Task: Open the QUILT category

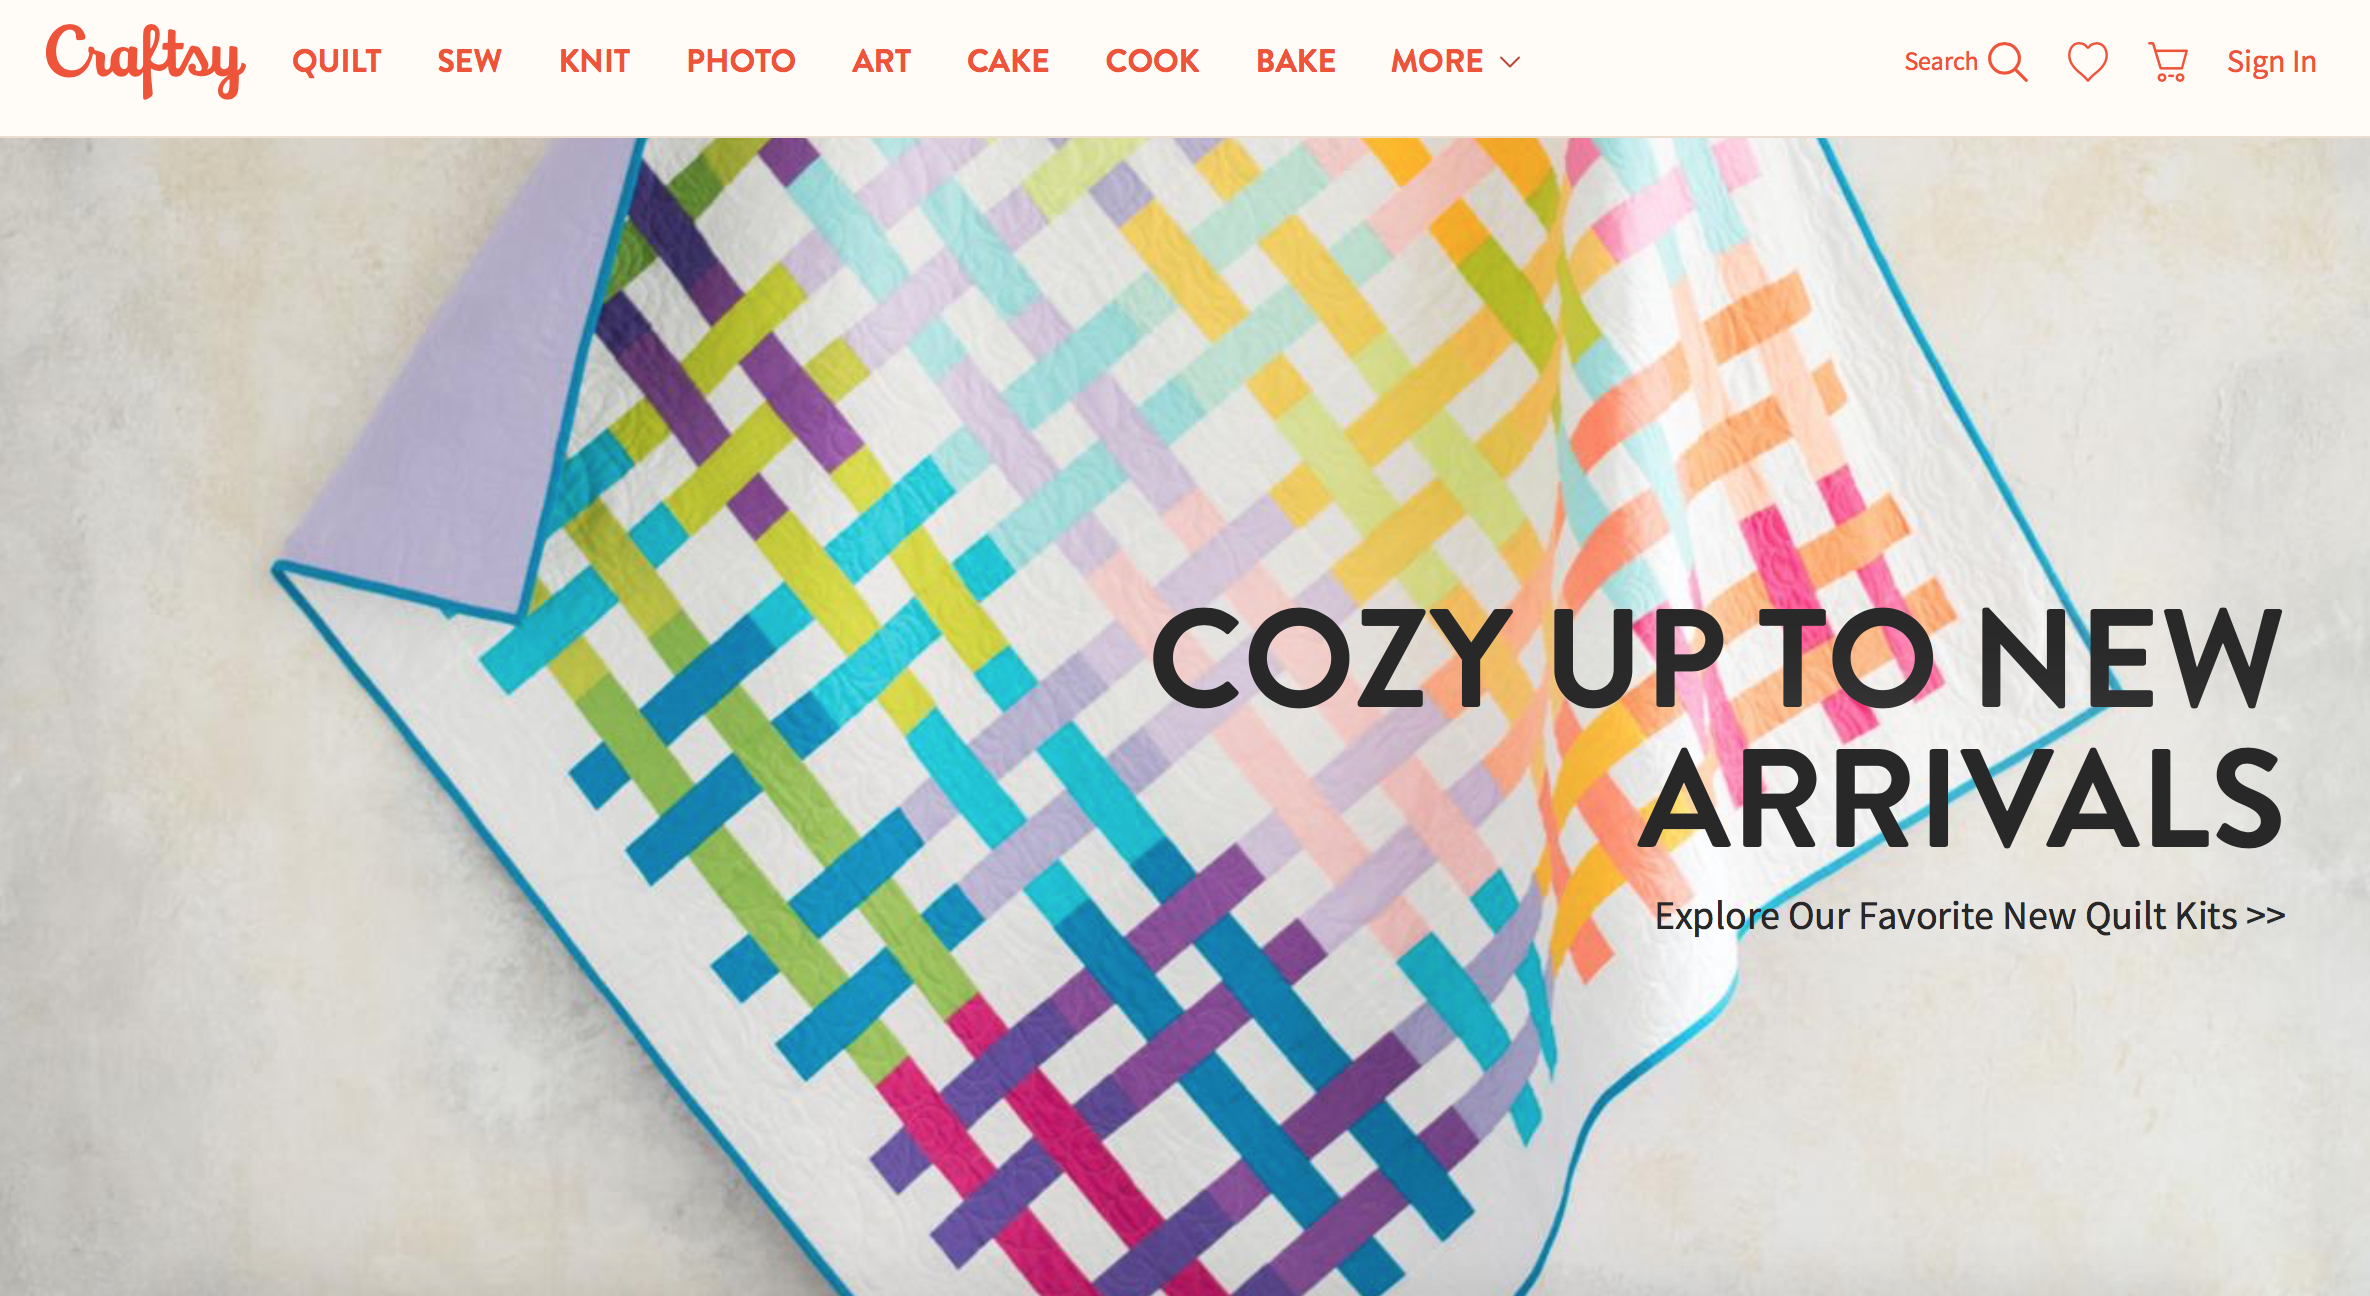Action: coord(337,61)
